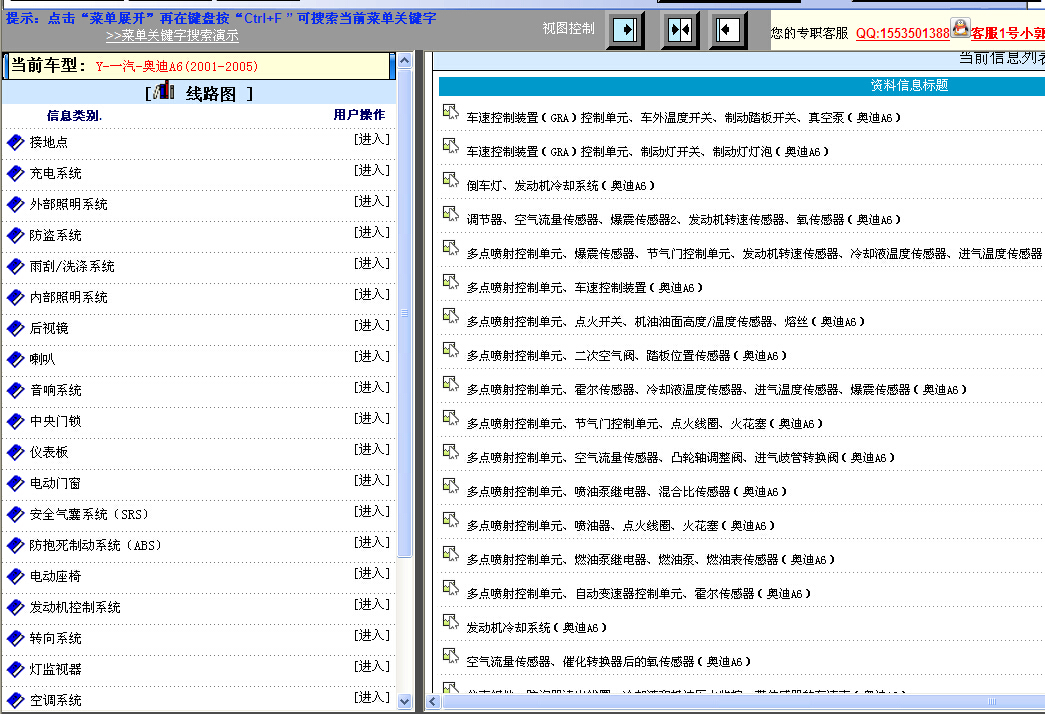Open 多点喷射控制单元、自动变速器控制单元 diagram
The image size is (1045, 714).
point(638,594)
